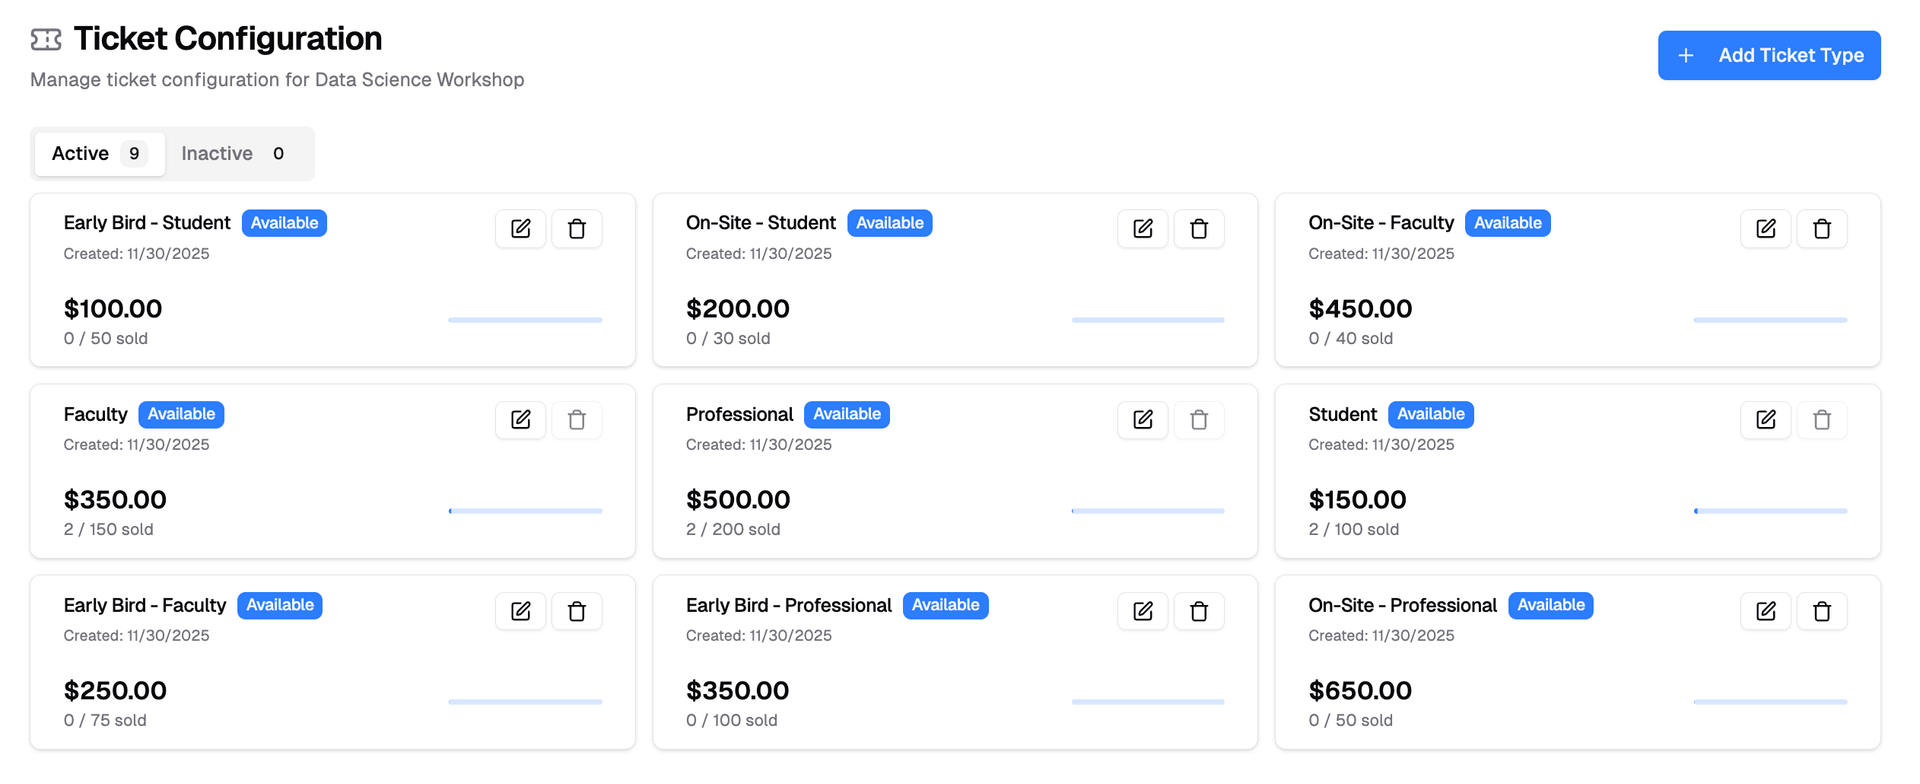Select the Active tab

[x=80, y=153]
